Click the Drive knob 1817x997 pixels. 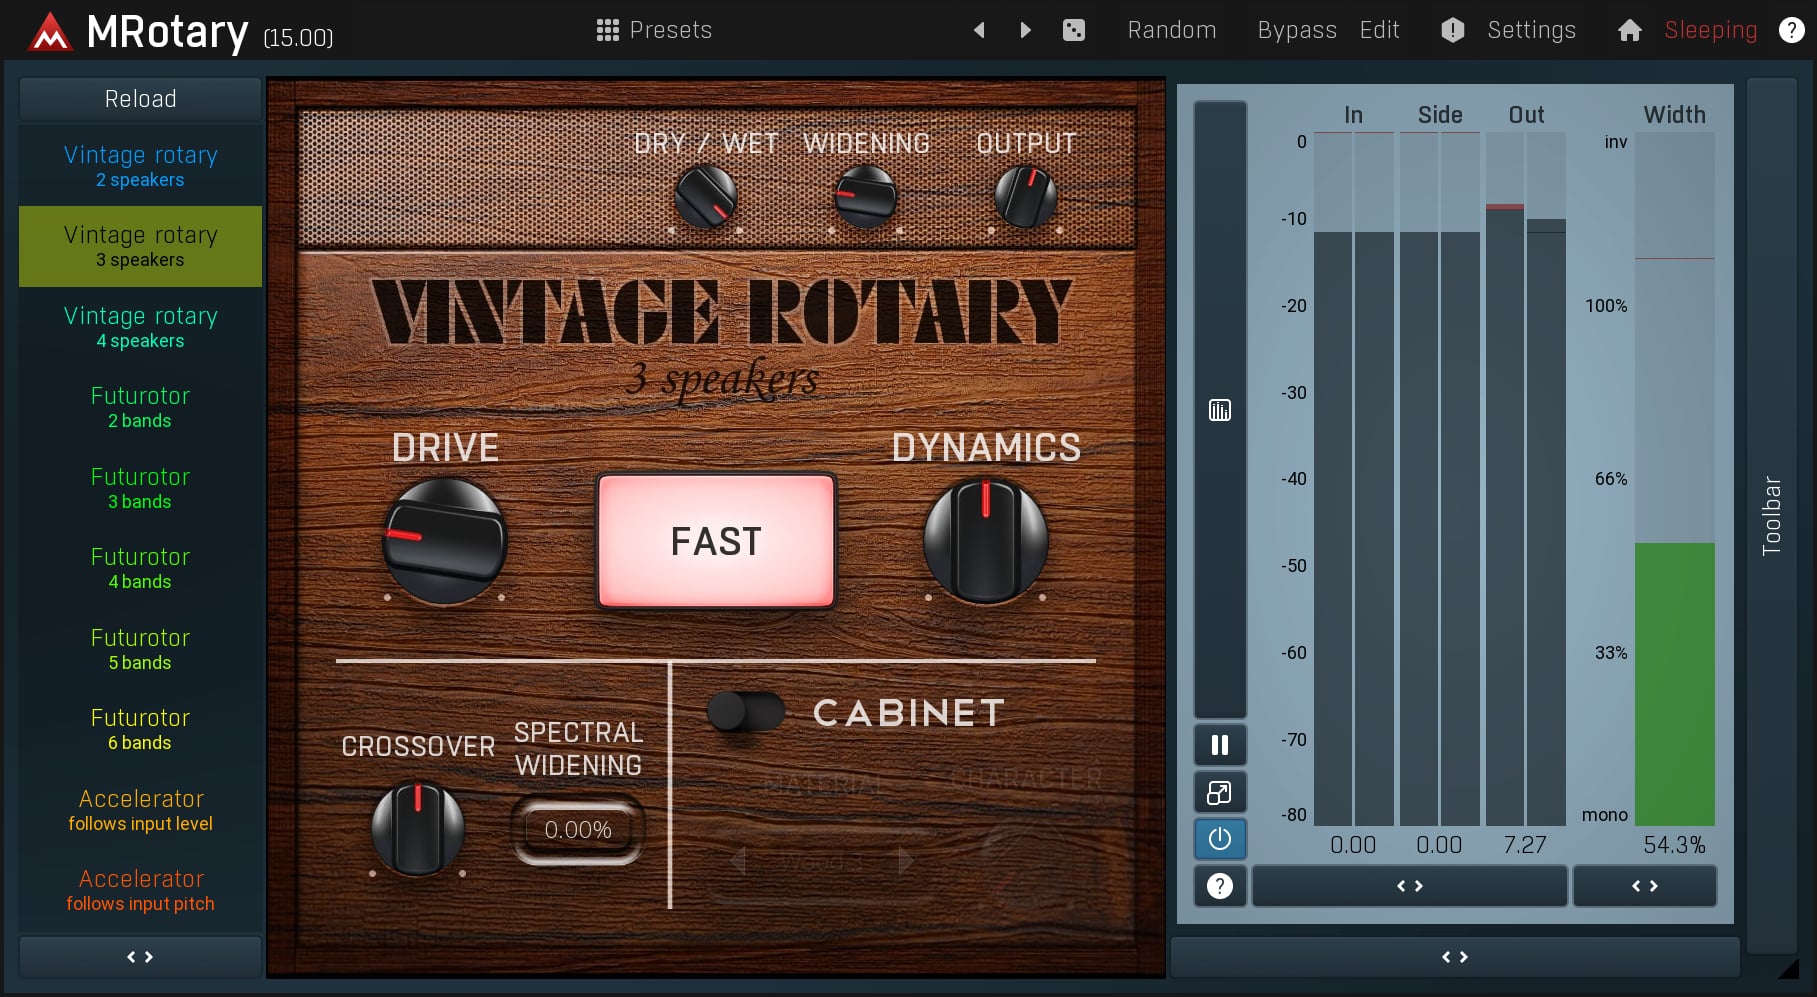coord(445,541)
